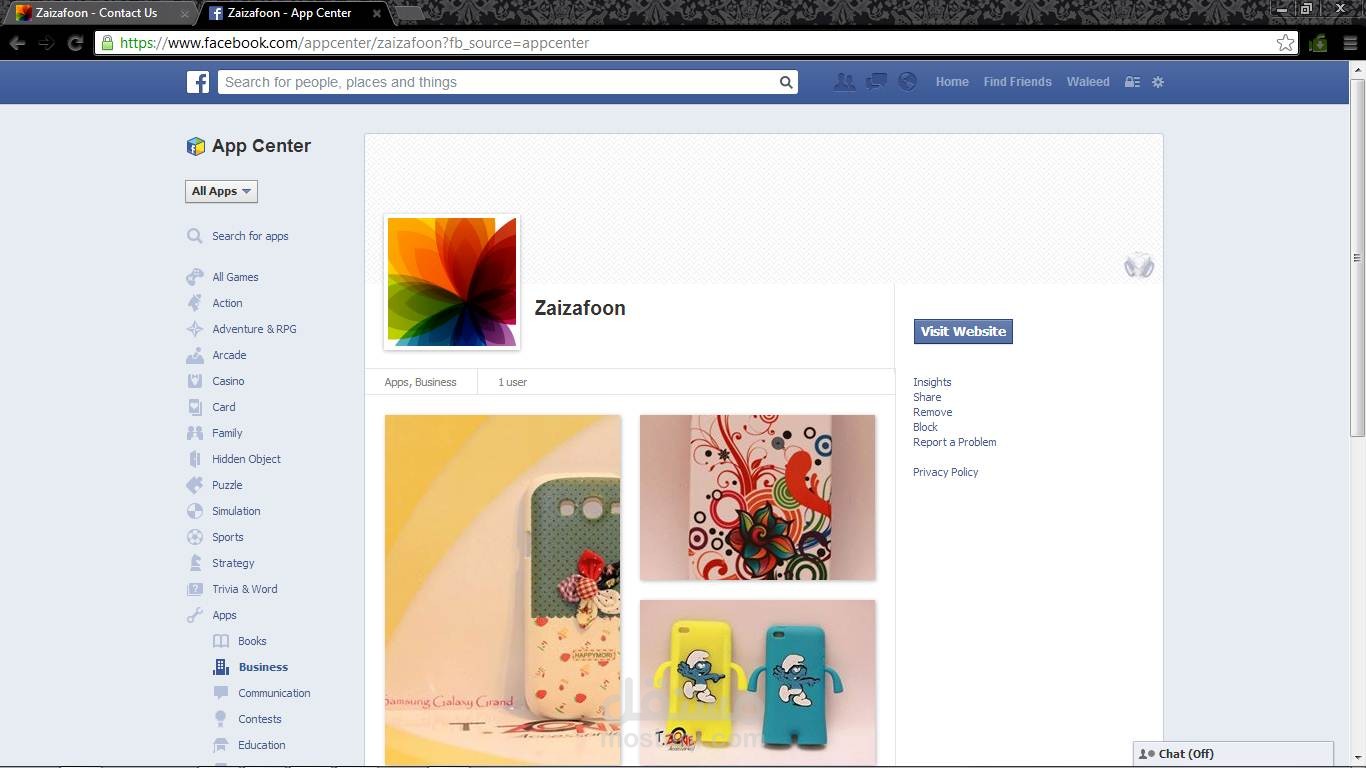Click the Casino category icon

(195, 381)
